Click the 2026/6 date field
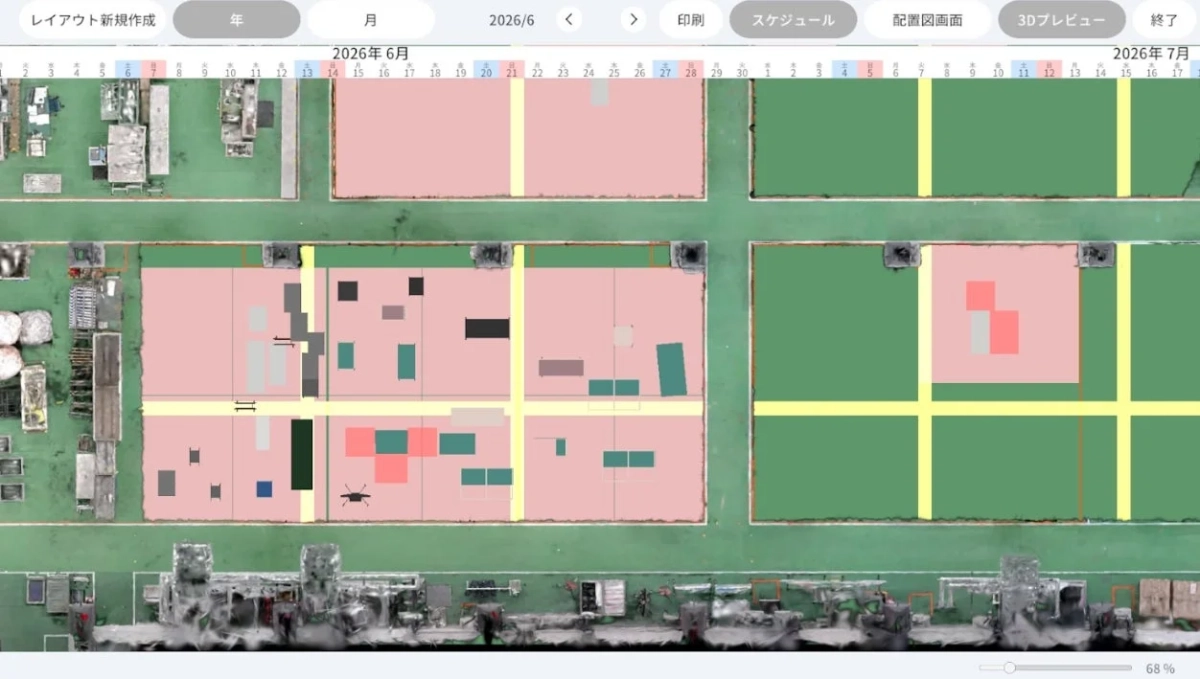 (x=512, y=19)
